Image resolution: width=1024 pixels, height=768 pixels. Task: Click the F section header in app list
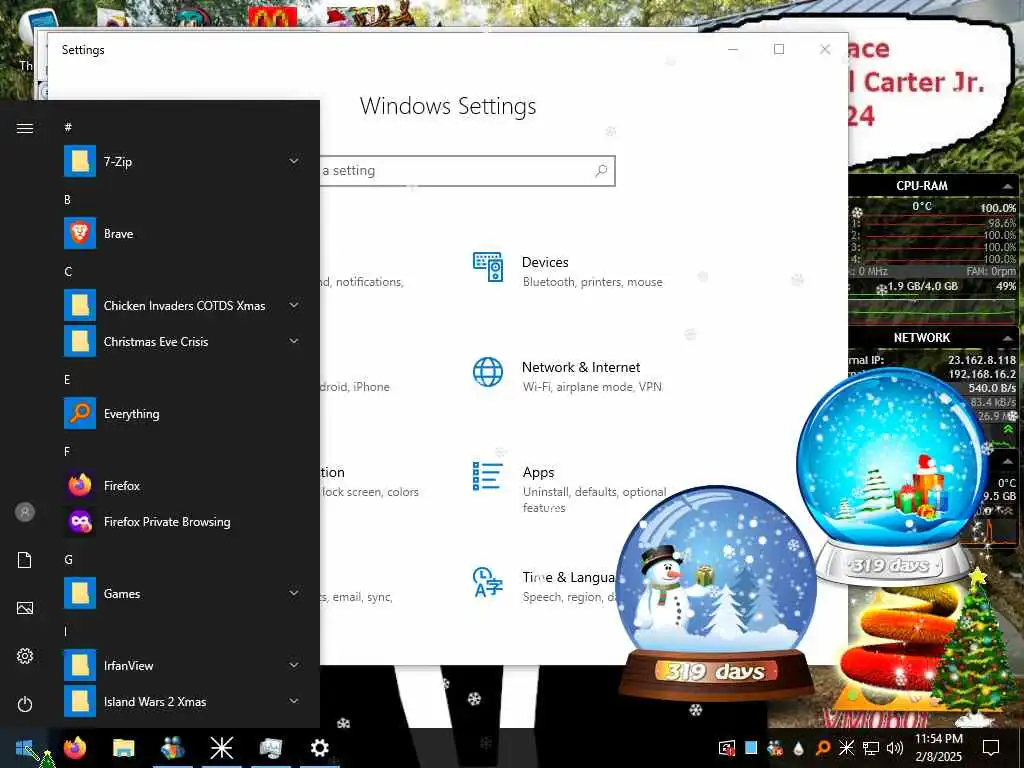pos(67,451)
